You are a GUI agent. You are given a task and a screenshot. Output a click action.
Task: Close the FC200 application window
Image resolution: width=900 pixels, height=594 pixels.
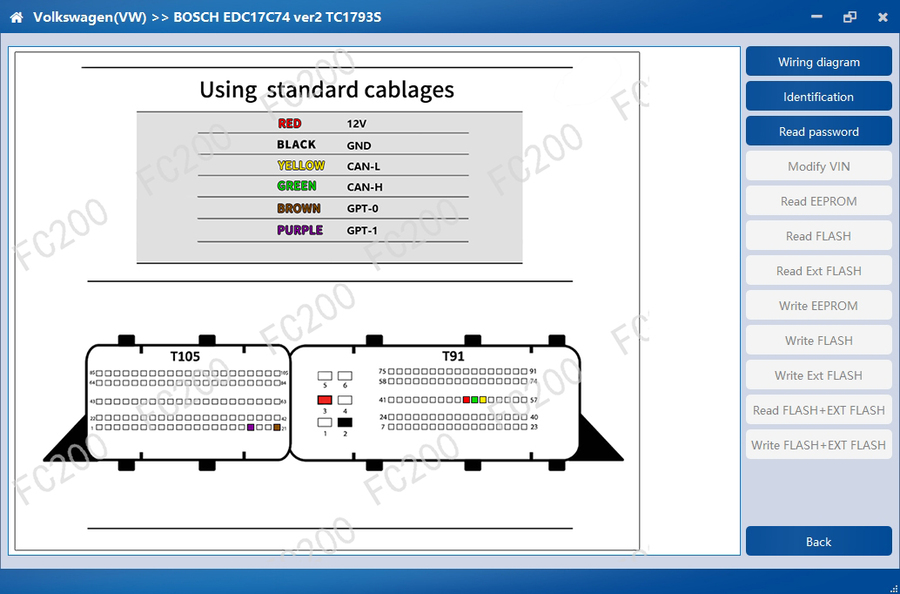(x=882, y=17)
